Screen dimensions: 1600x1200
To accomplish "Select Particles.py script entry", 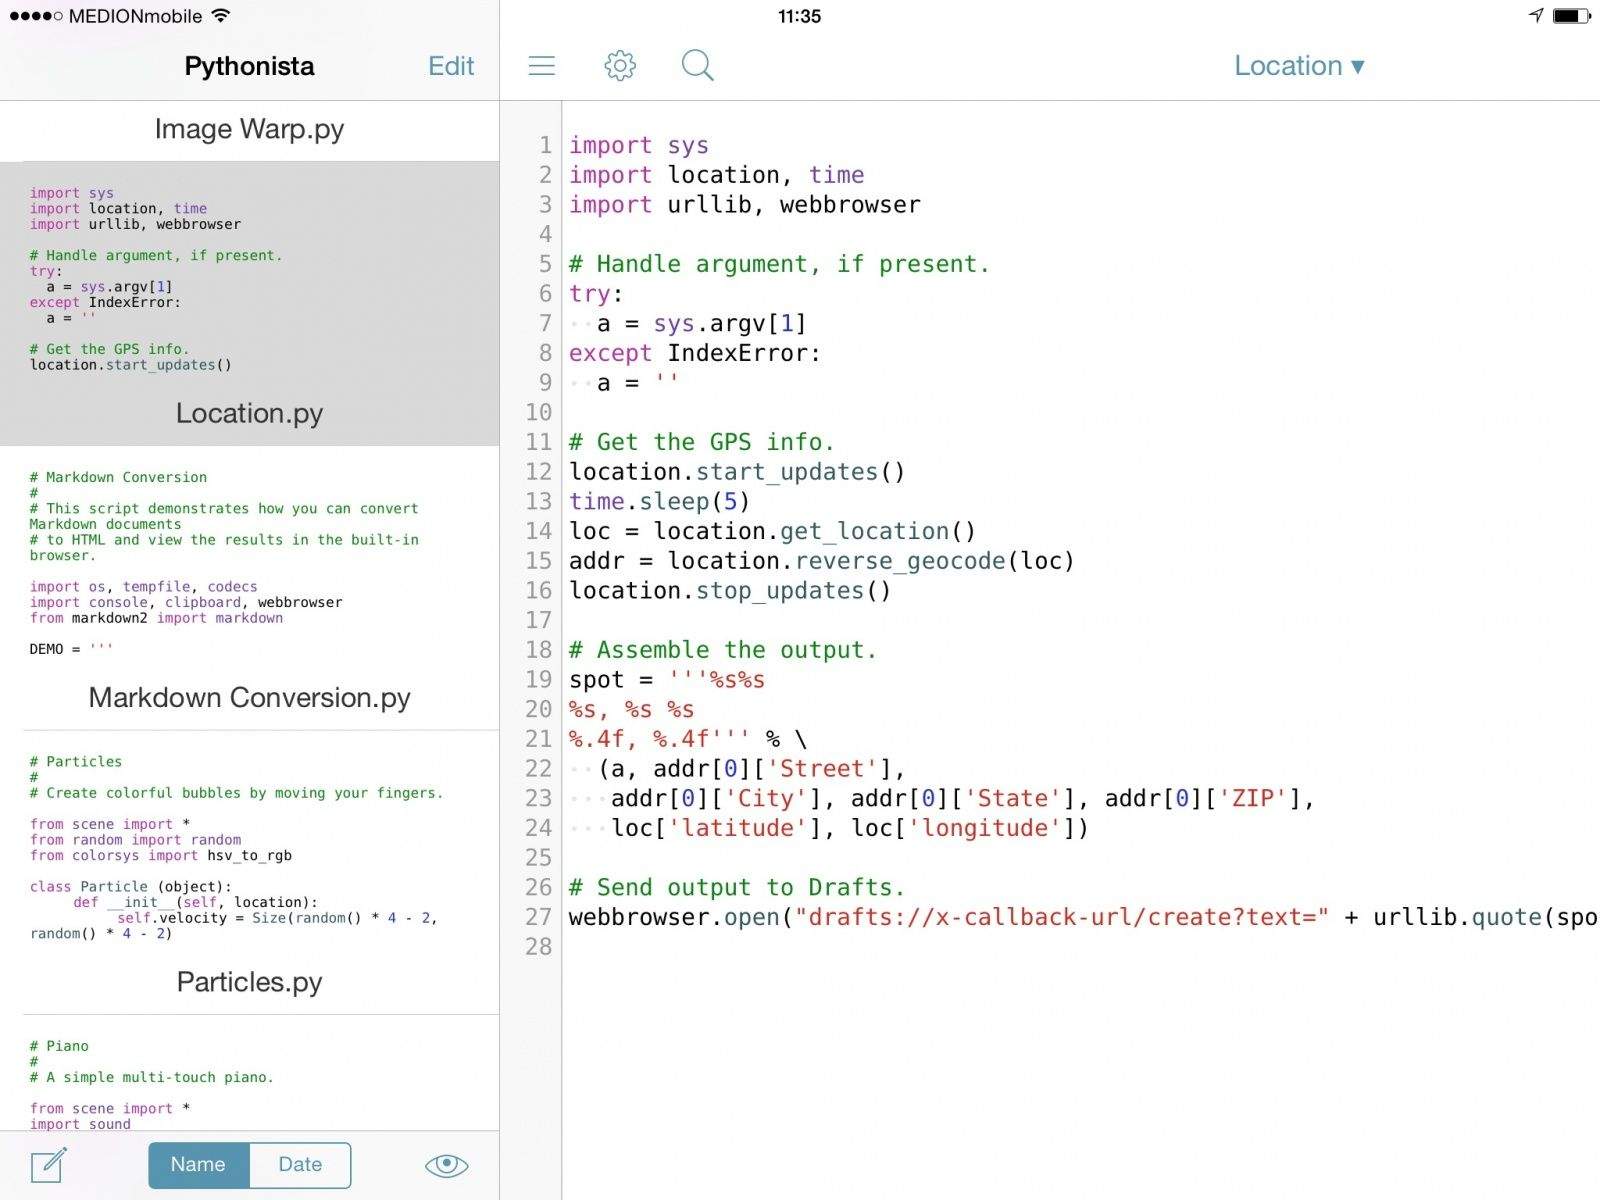I will tap(249, 982).
